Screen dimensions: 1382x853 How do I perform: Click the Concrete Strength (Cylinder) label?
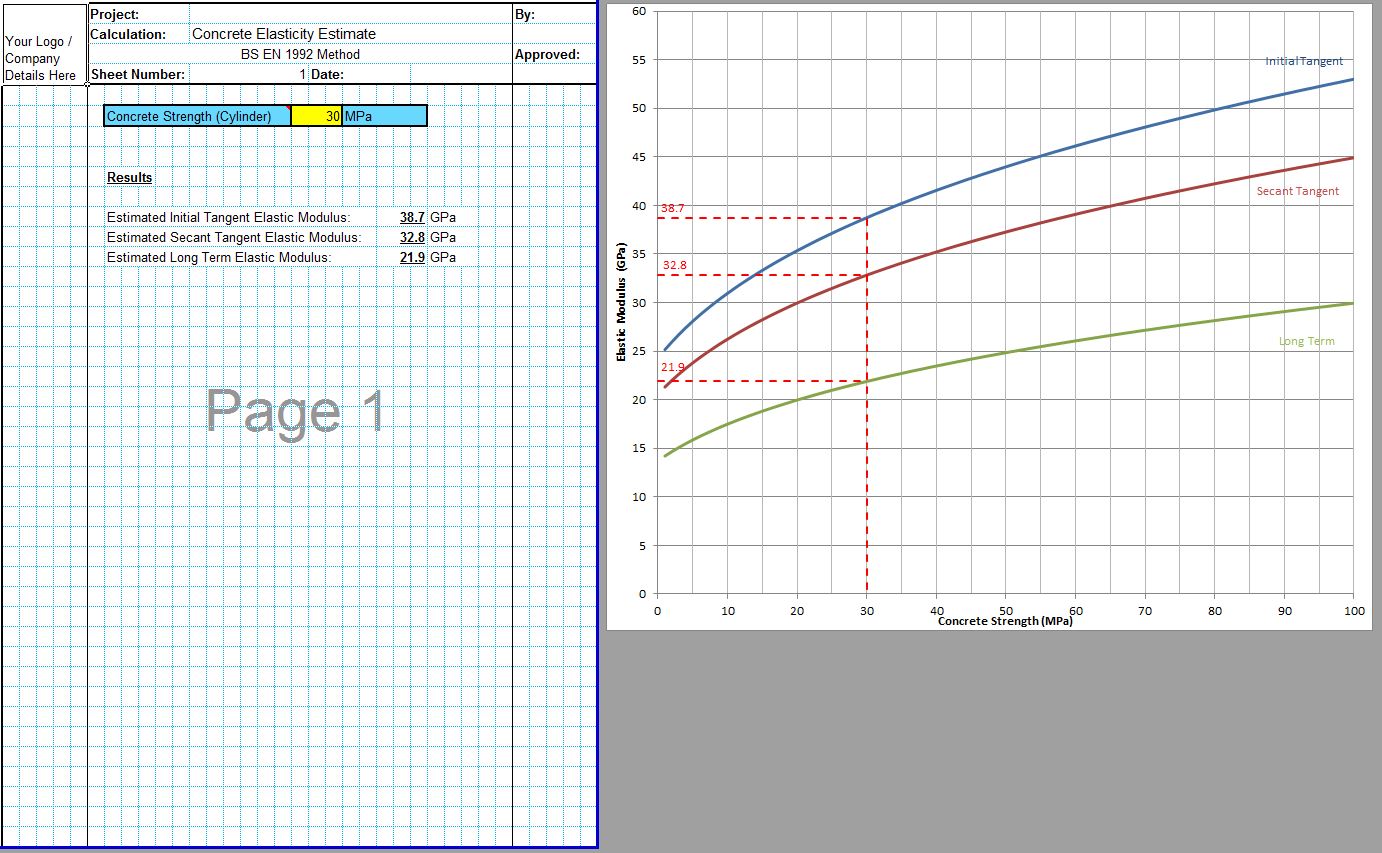190,116
